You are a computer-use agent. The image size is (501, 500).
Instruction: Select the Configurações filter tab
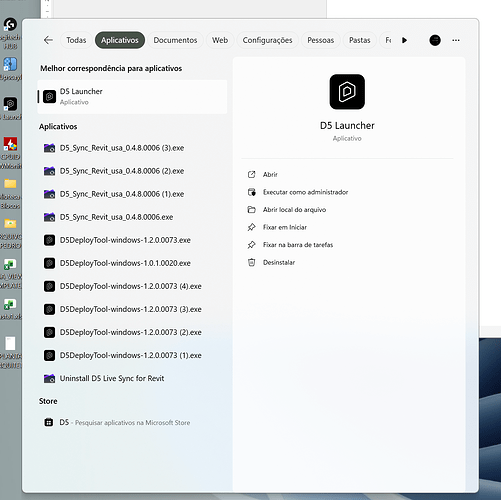(267, 40)
